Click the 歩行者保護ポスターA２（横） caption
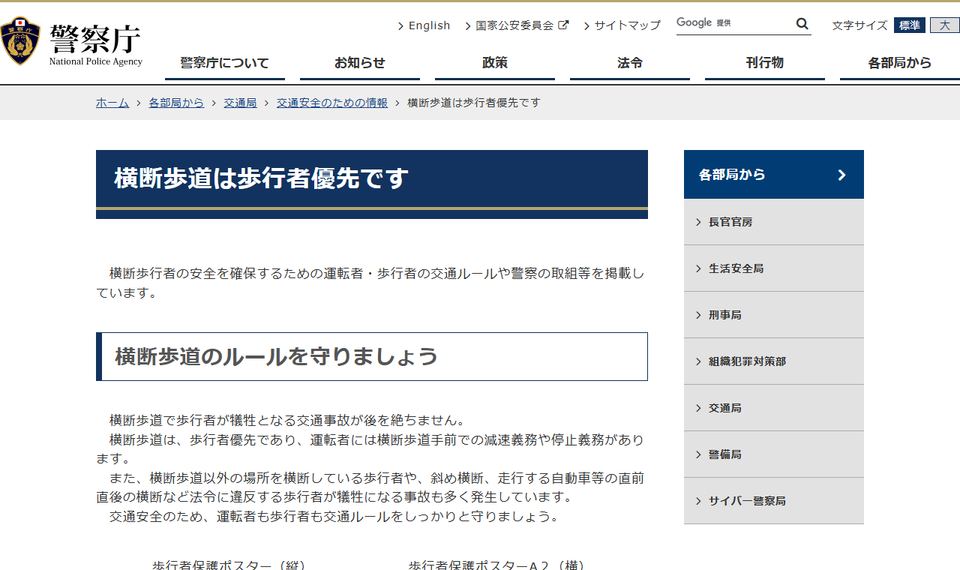This screenshot has width=960, height=570. [497, 565]
